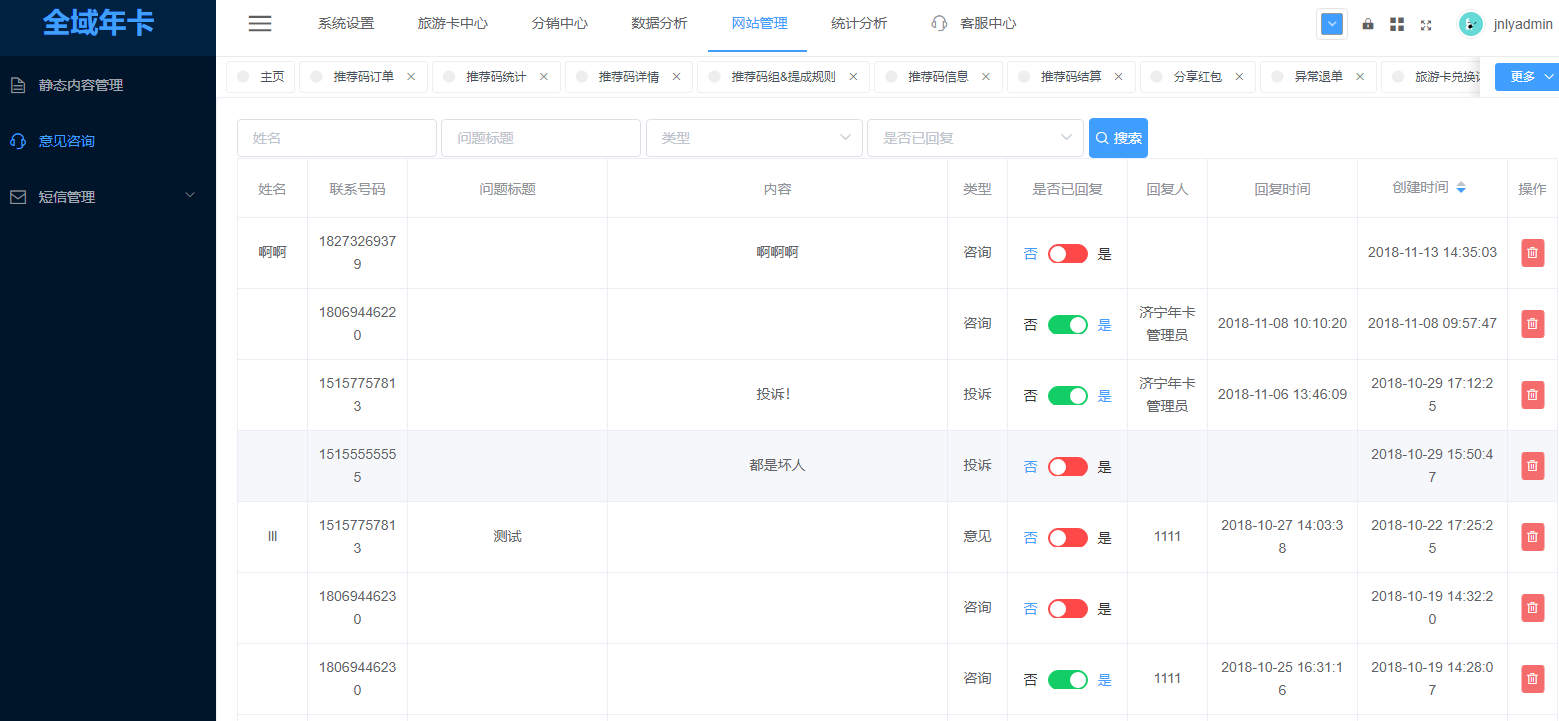Toggle reply switch on 测试 row

coord(1067,538)
